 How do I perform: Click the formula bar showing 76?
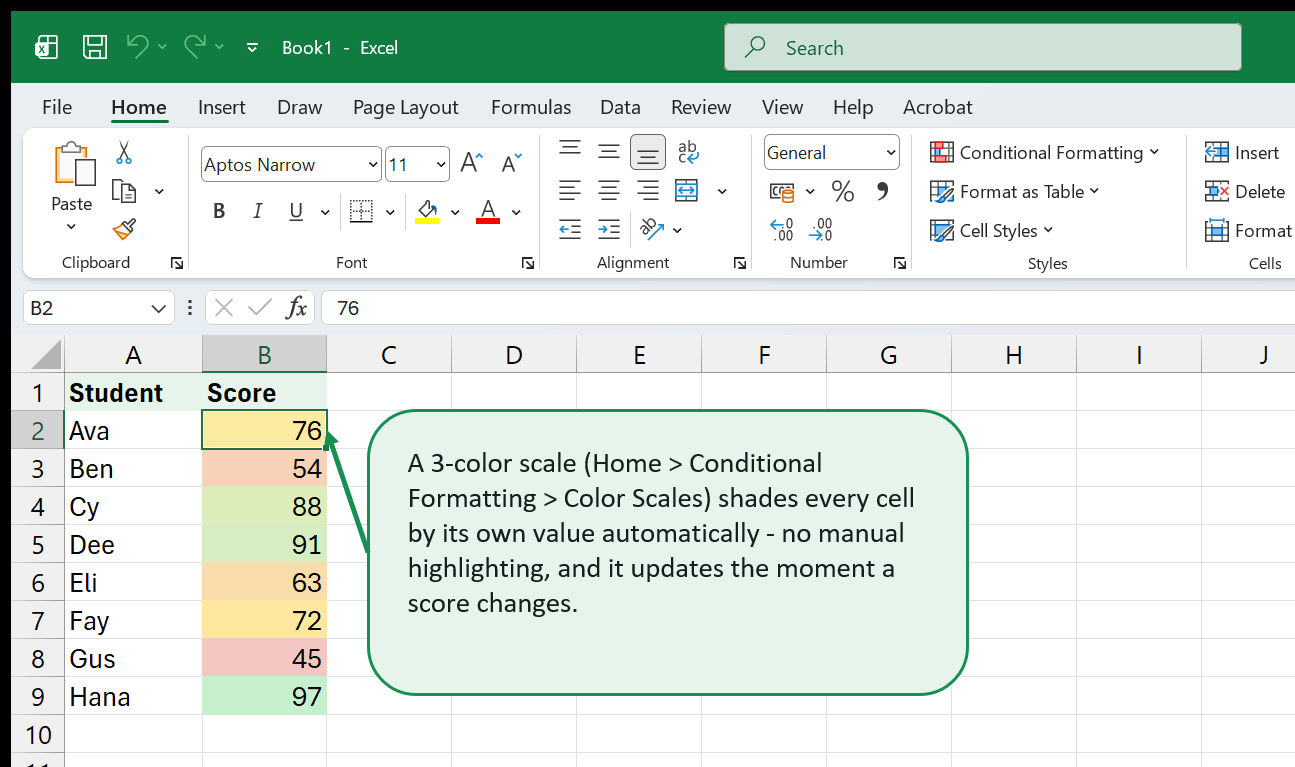point(807,308)
